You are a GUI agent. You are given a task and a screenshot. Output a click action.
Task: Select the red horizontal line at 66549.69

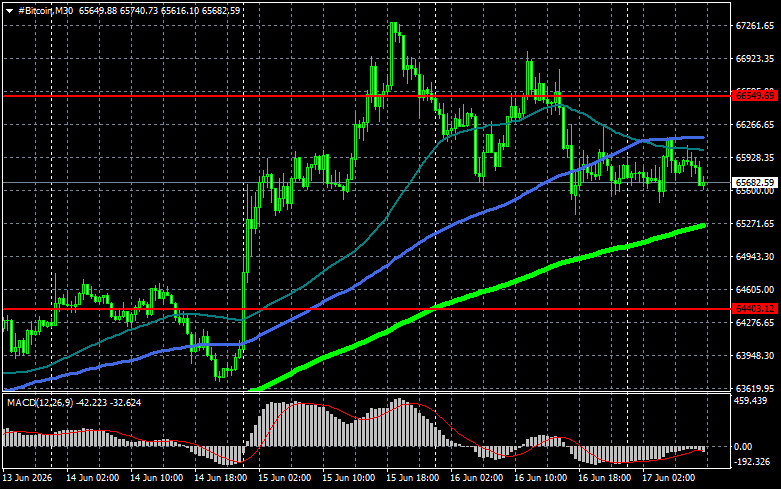[x=366, y=96]
